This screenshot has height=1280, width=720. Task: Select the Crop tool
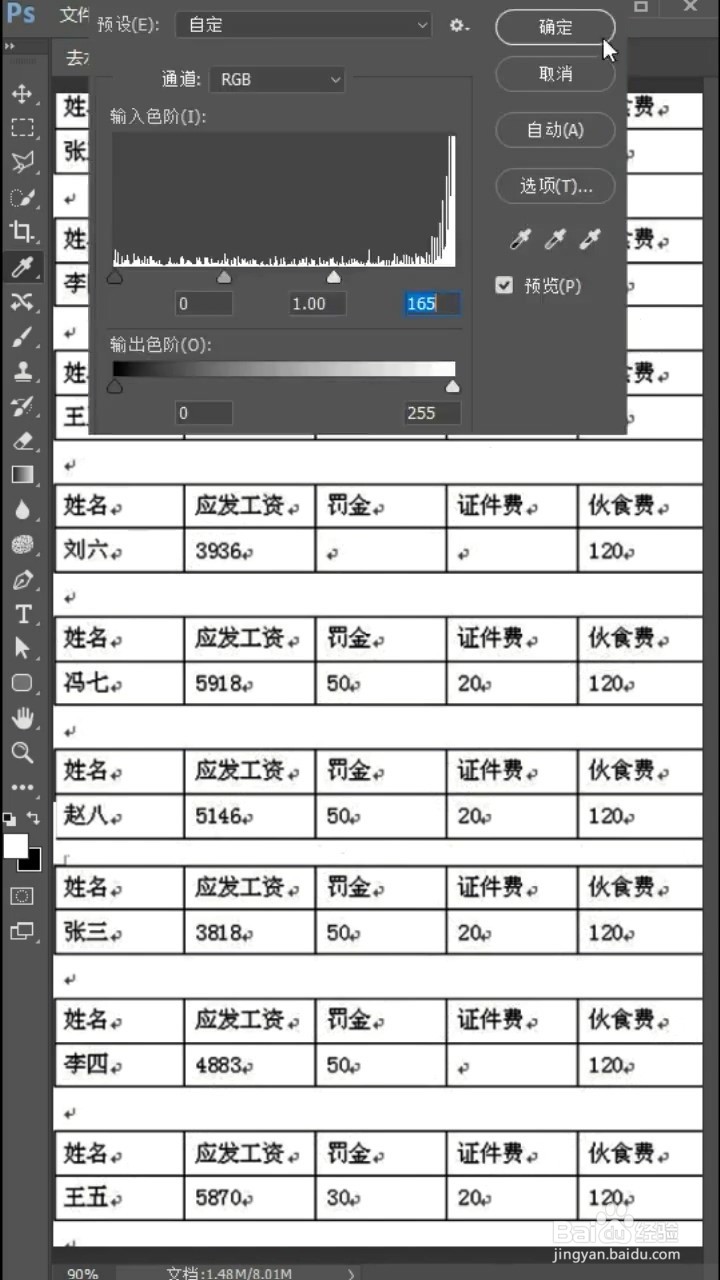(x=22, y=231)
